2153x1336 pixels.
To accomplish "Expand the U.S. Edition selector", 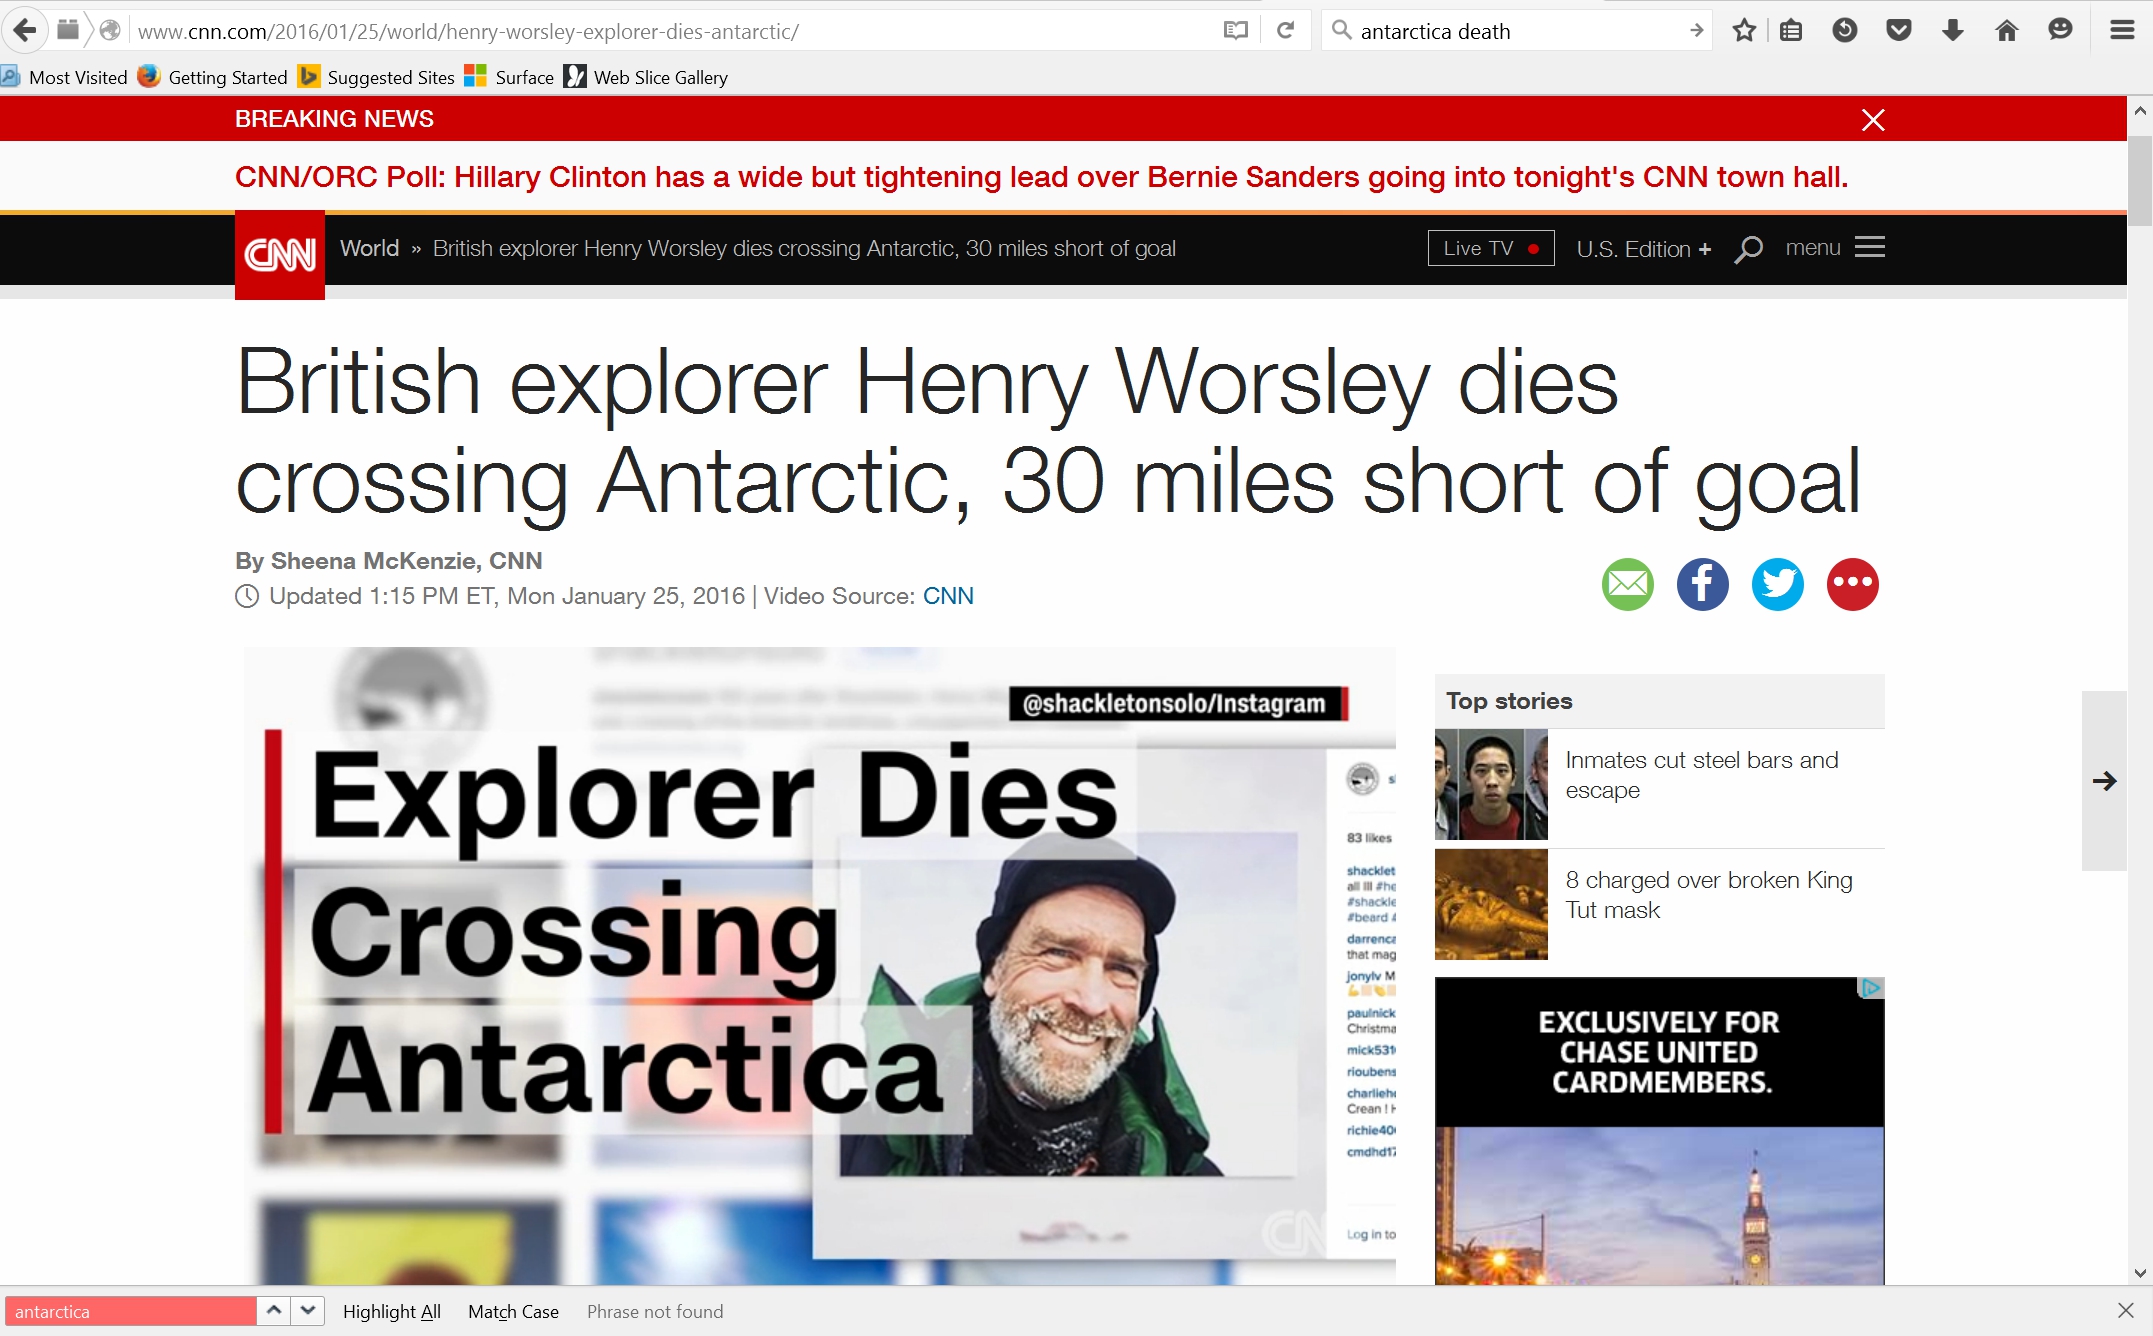I will coord(1643,249).
